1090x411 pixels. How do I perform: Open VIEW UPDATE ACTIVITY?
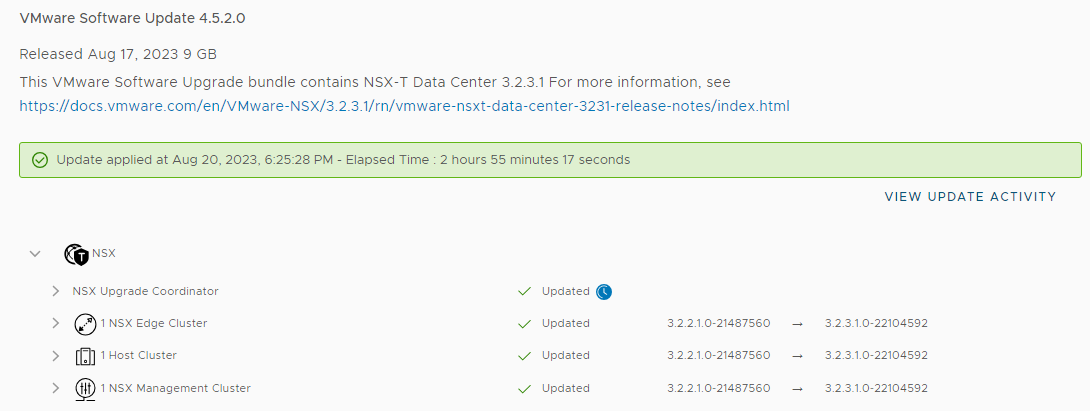(970, 197)
